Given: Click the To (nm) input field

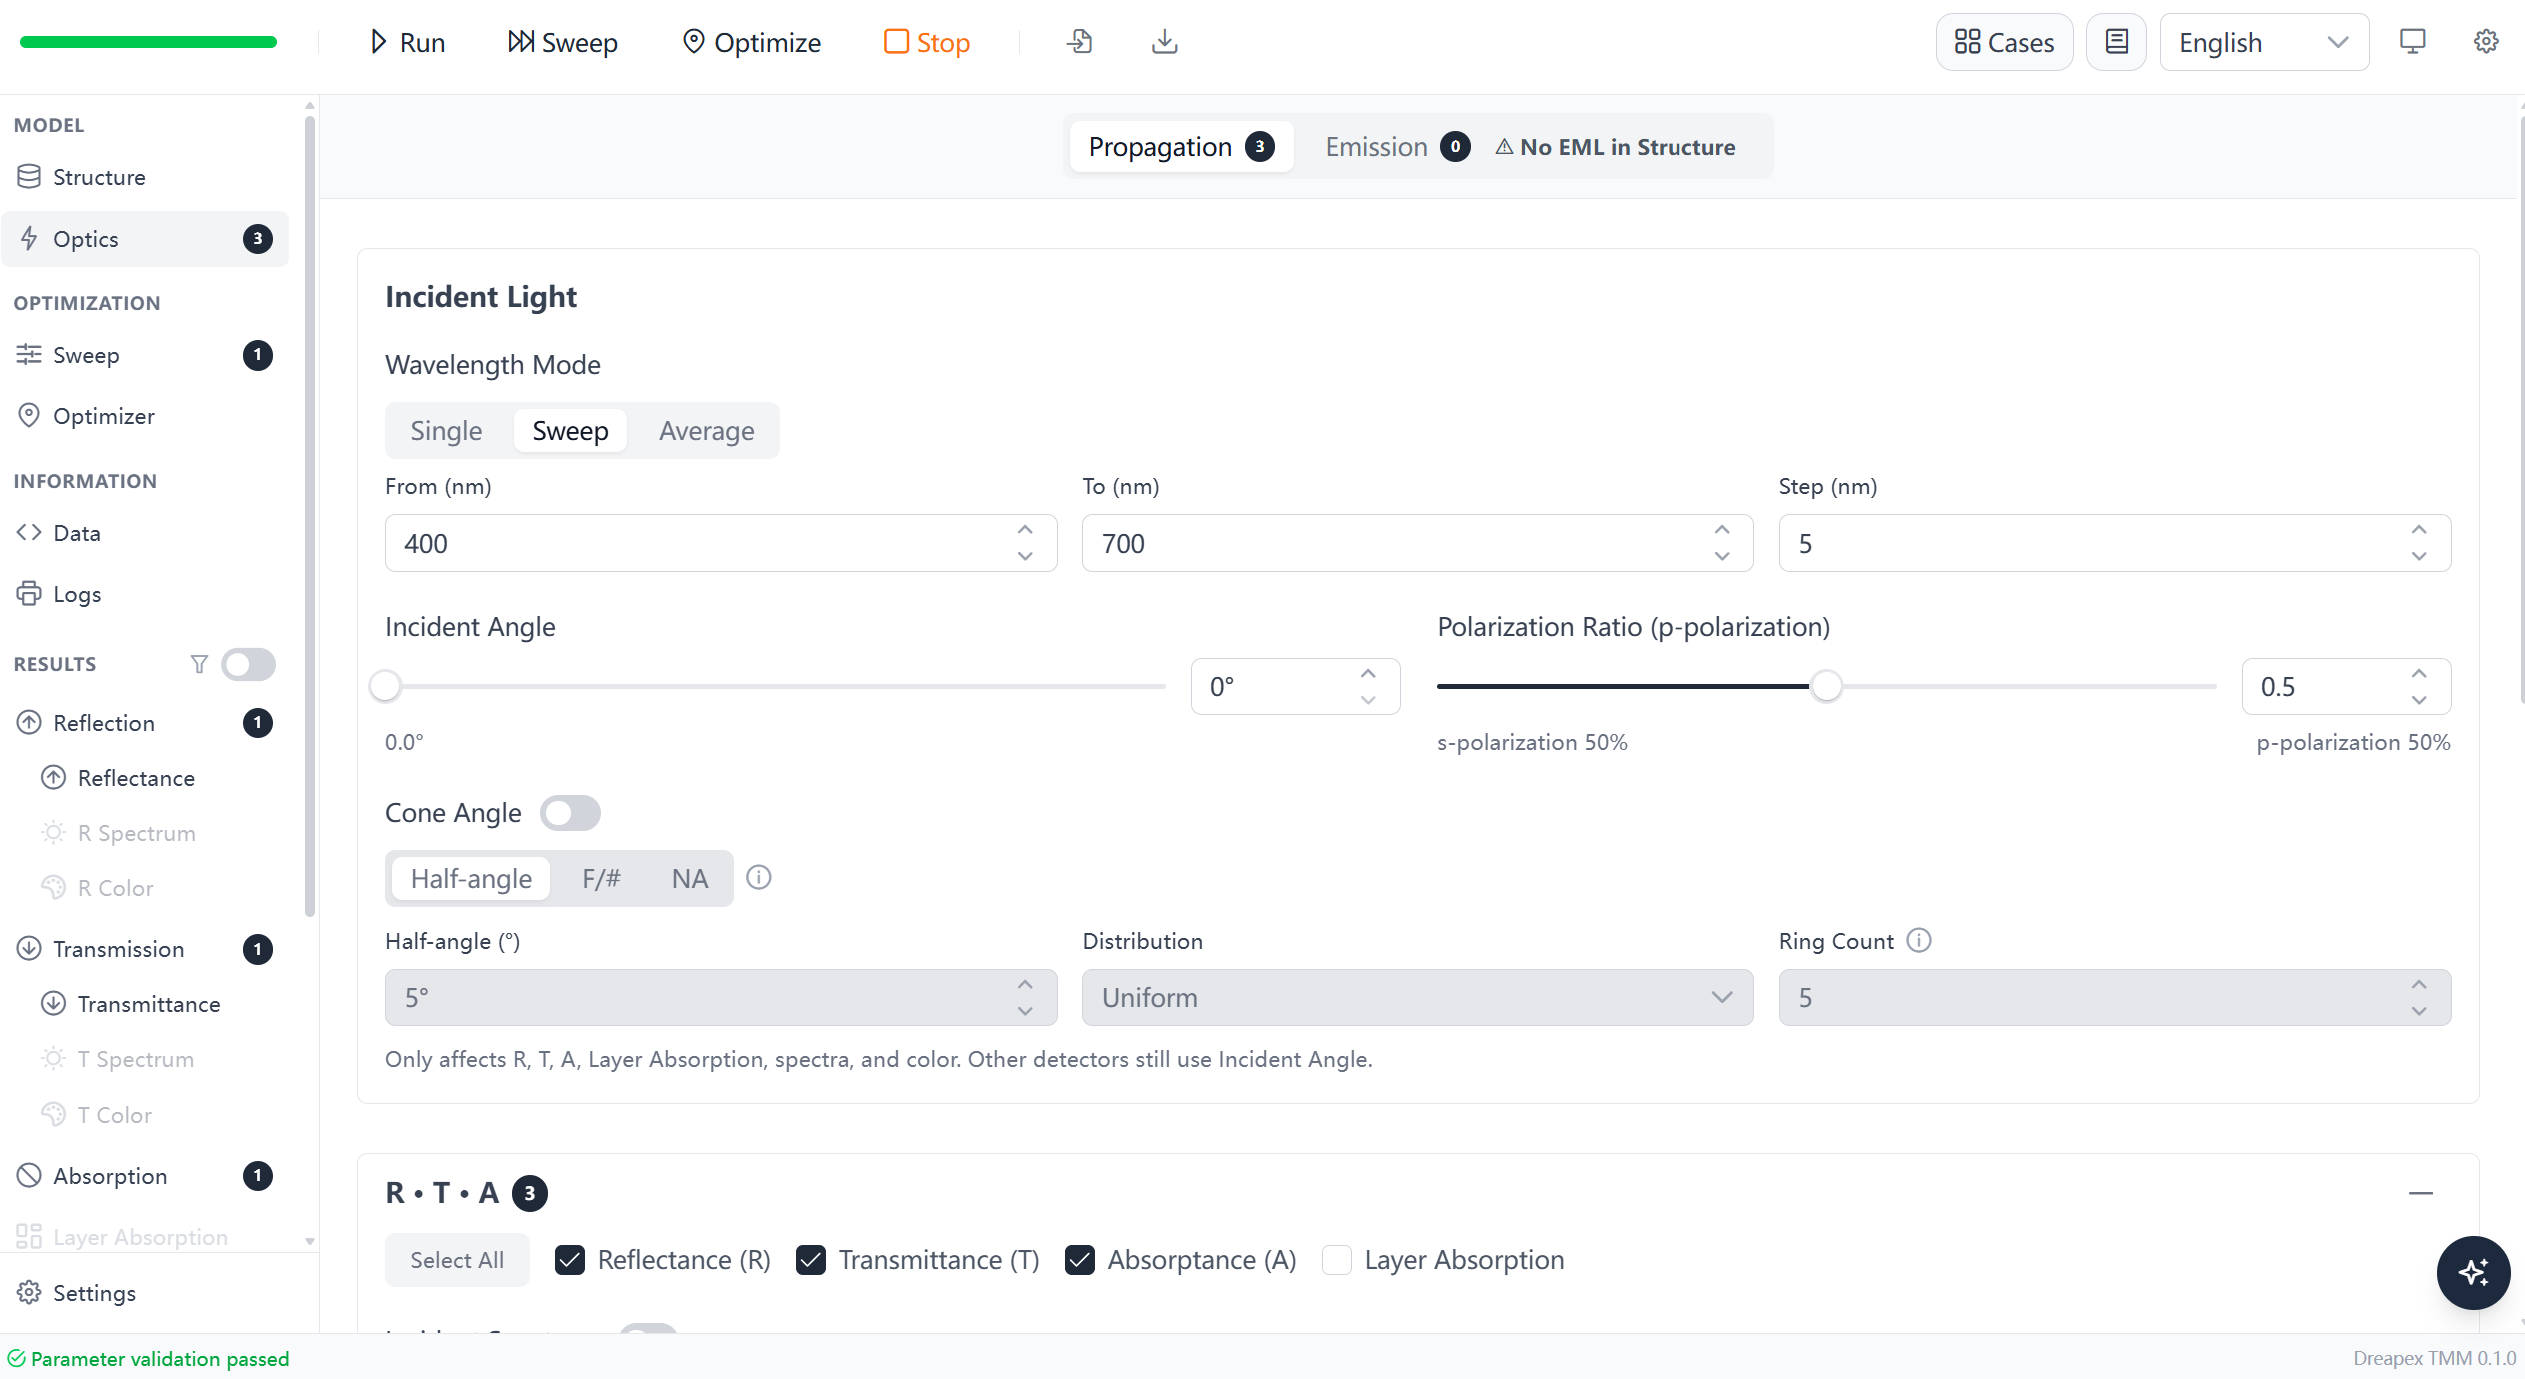Looking at the screenshot, I should pyautogui.click(x=1417, y=543).
